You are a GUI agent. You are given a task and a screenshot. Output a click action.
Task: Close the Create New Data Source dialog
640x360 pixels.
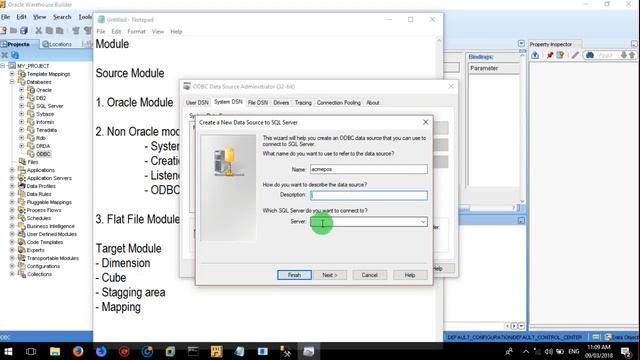(425, 122)
